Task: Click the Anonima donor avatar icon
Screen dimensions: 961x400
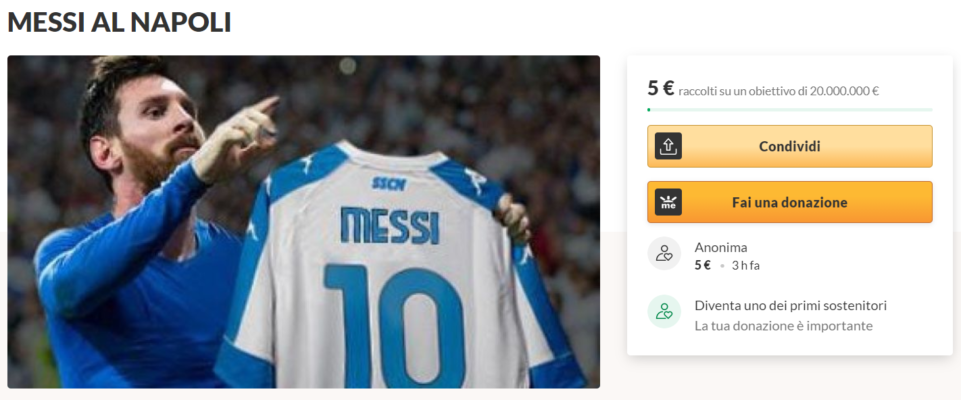Action: pyautogui.click(x=664, y=254)
